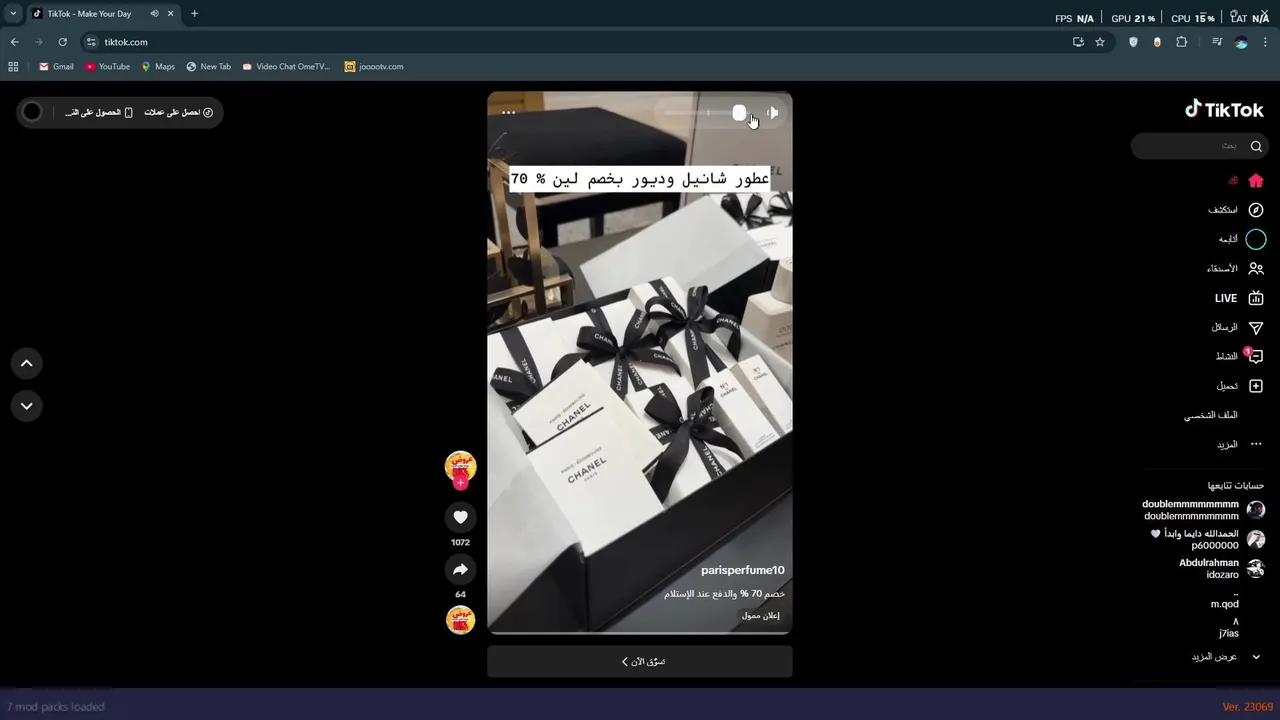Bookmark this page with star icon
This screenshot has height=720, width=1280.
tap(1100, 42)
